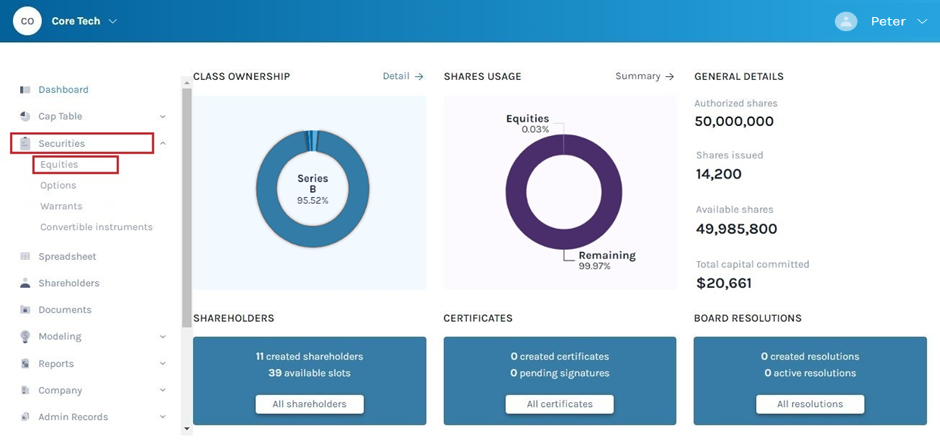Click the Shareholders person icon
Screen dimensions: 940x441
25,283
